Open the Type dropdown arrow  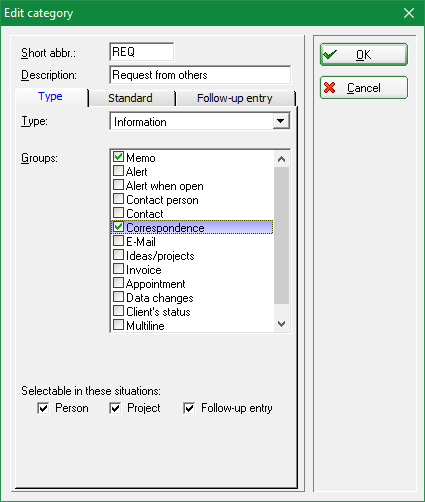[x=281, y=121]
